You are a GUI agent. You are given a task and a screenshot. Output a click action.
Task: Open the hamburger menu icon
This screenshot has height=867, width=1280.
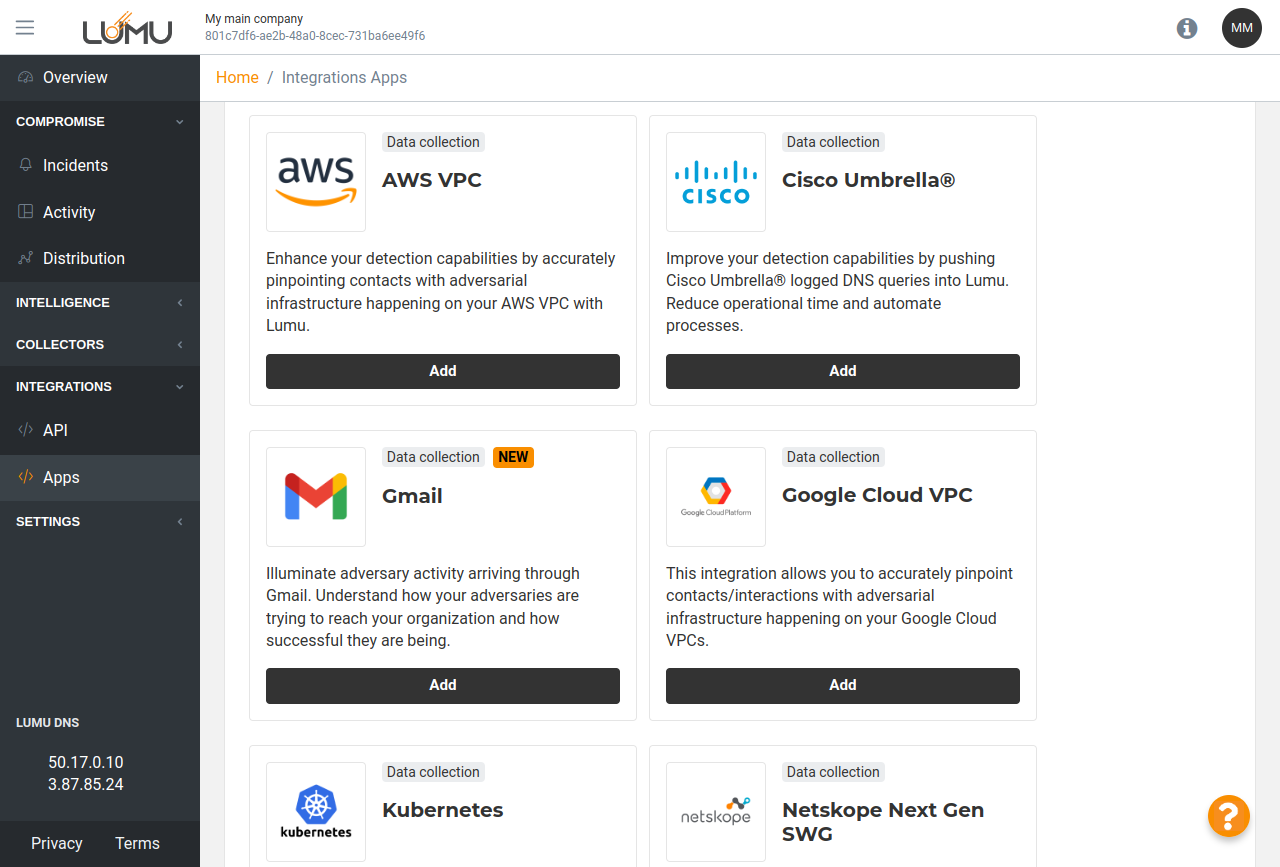25,27
